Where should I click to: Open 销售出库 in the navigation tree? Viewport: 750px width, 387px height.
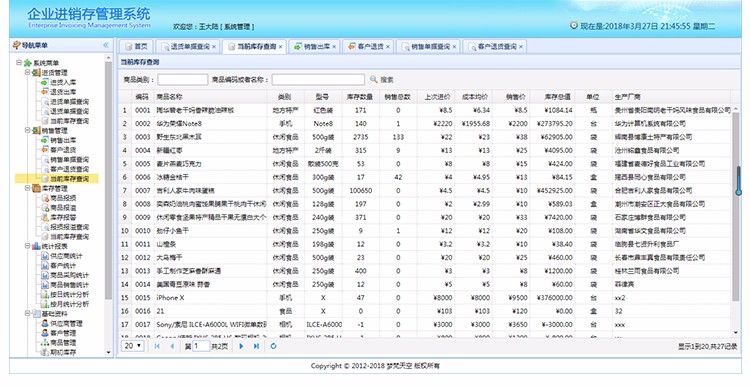tap(63, 140)
